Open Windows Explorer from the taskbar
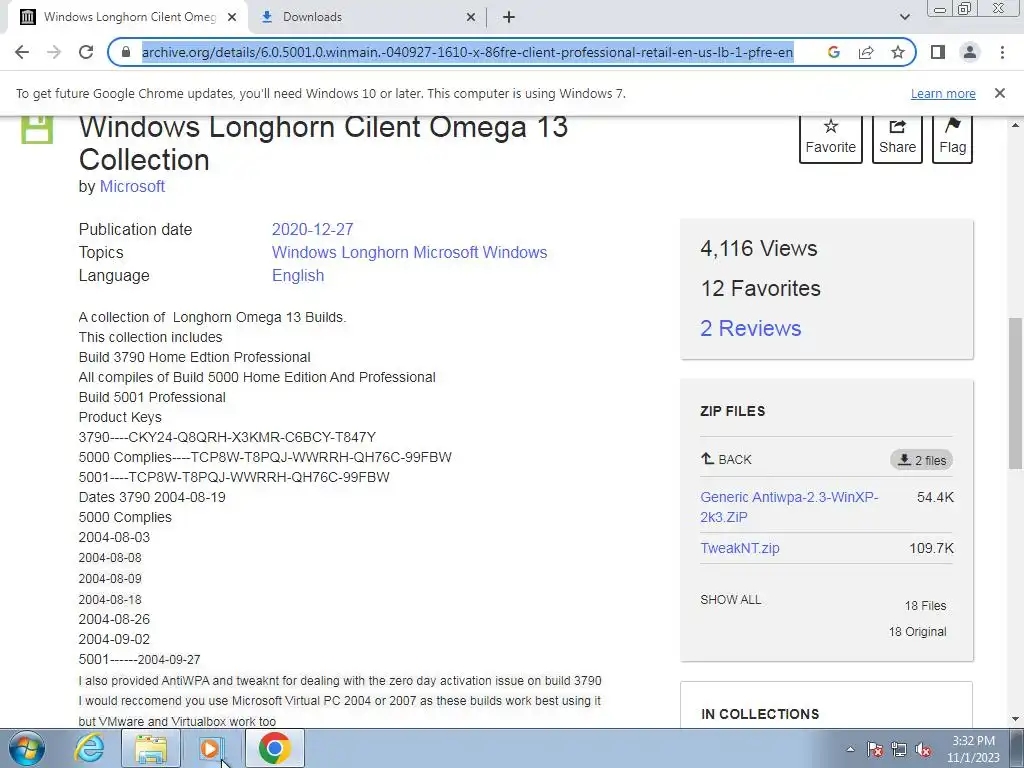Image resolution: width=1024 pixels, height=768 pixels. tap(151, 748)
